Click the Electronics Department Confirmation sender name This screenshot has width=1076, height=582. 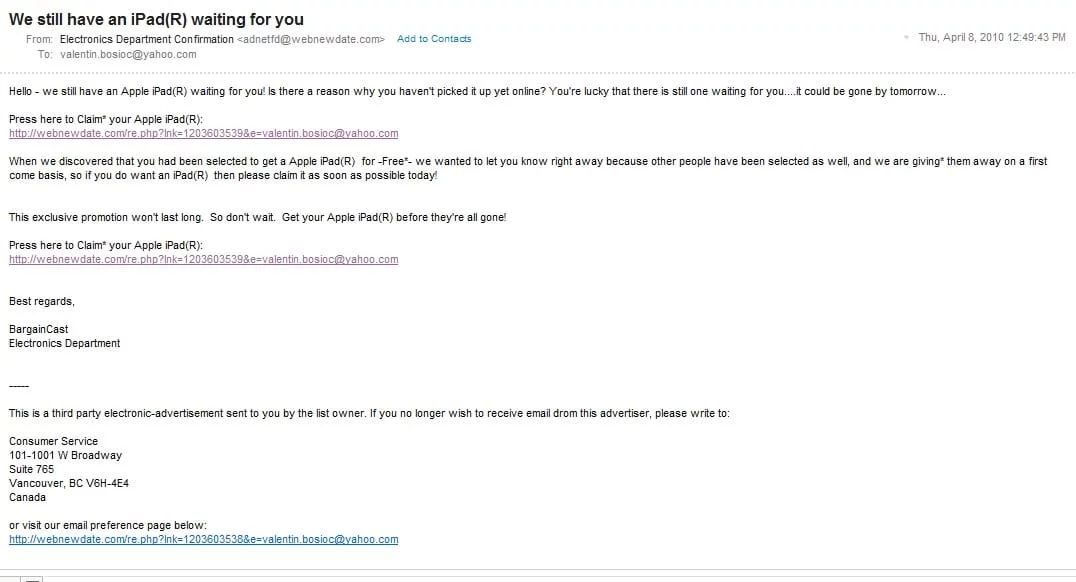point(147,39)
